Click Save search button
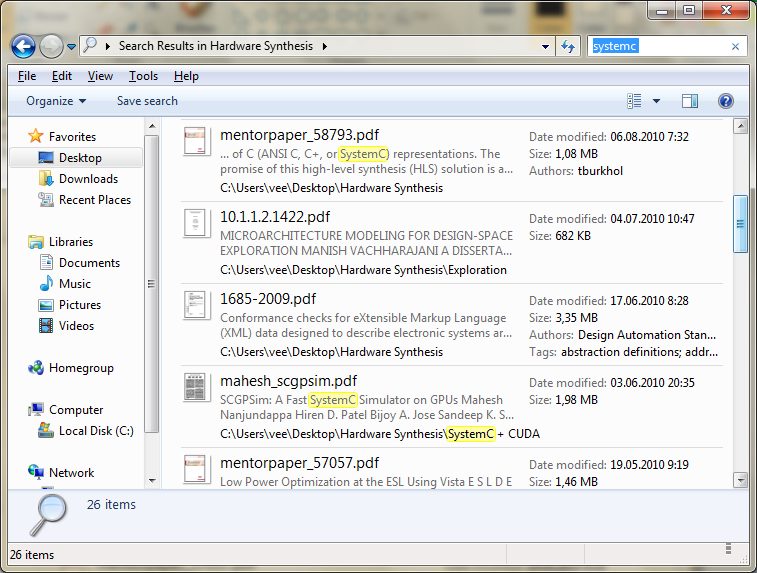 pyautogui.click(x=147, y=101)
